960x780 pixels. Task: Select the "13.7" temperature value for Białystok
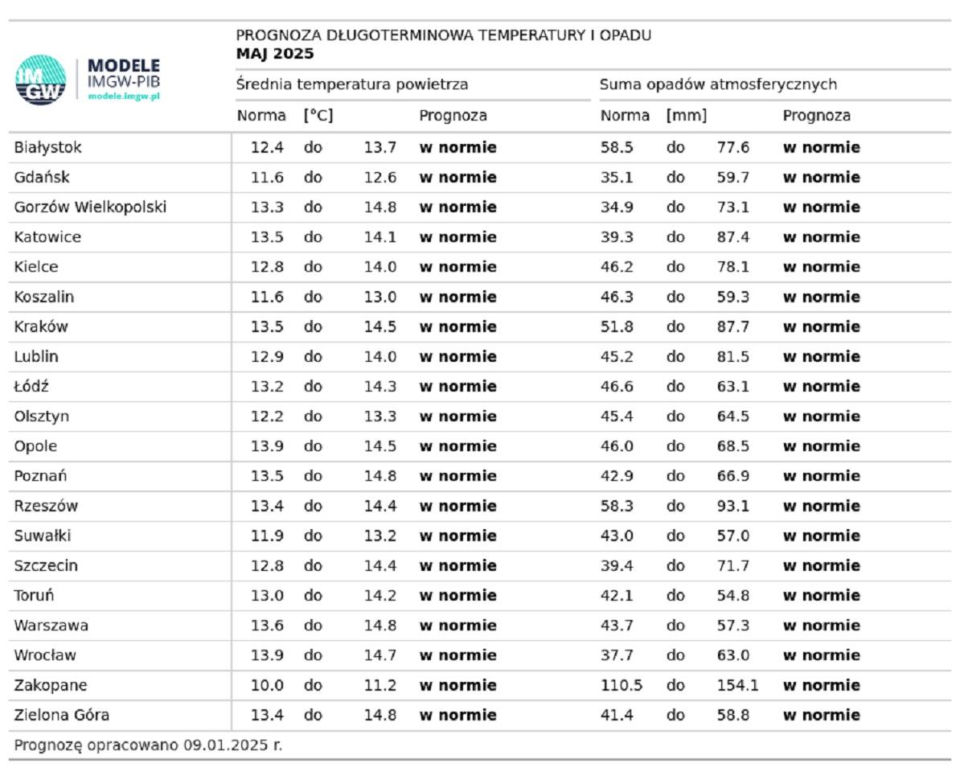pos(380,148)
